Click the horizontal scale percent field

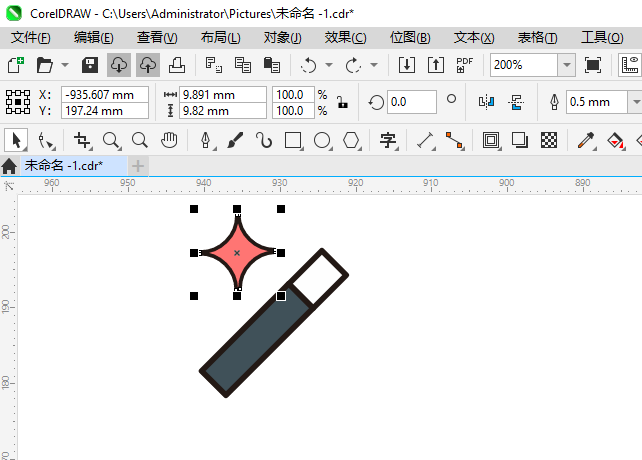[294, 95]
